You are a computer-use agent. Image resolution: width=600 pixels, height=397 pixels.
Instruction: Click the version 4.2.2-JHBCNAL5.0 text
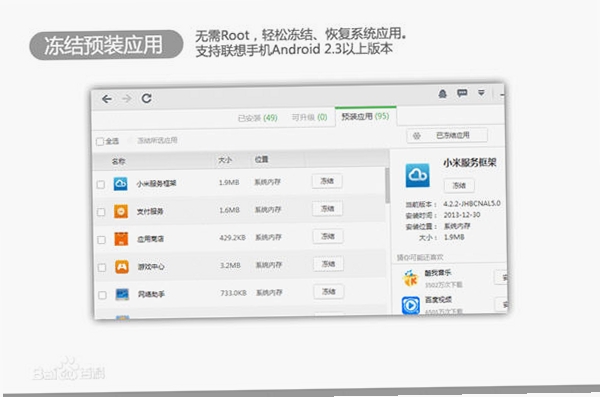472,204
